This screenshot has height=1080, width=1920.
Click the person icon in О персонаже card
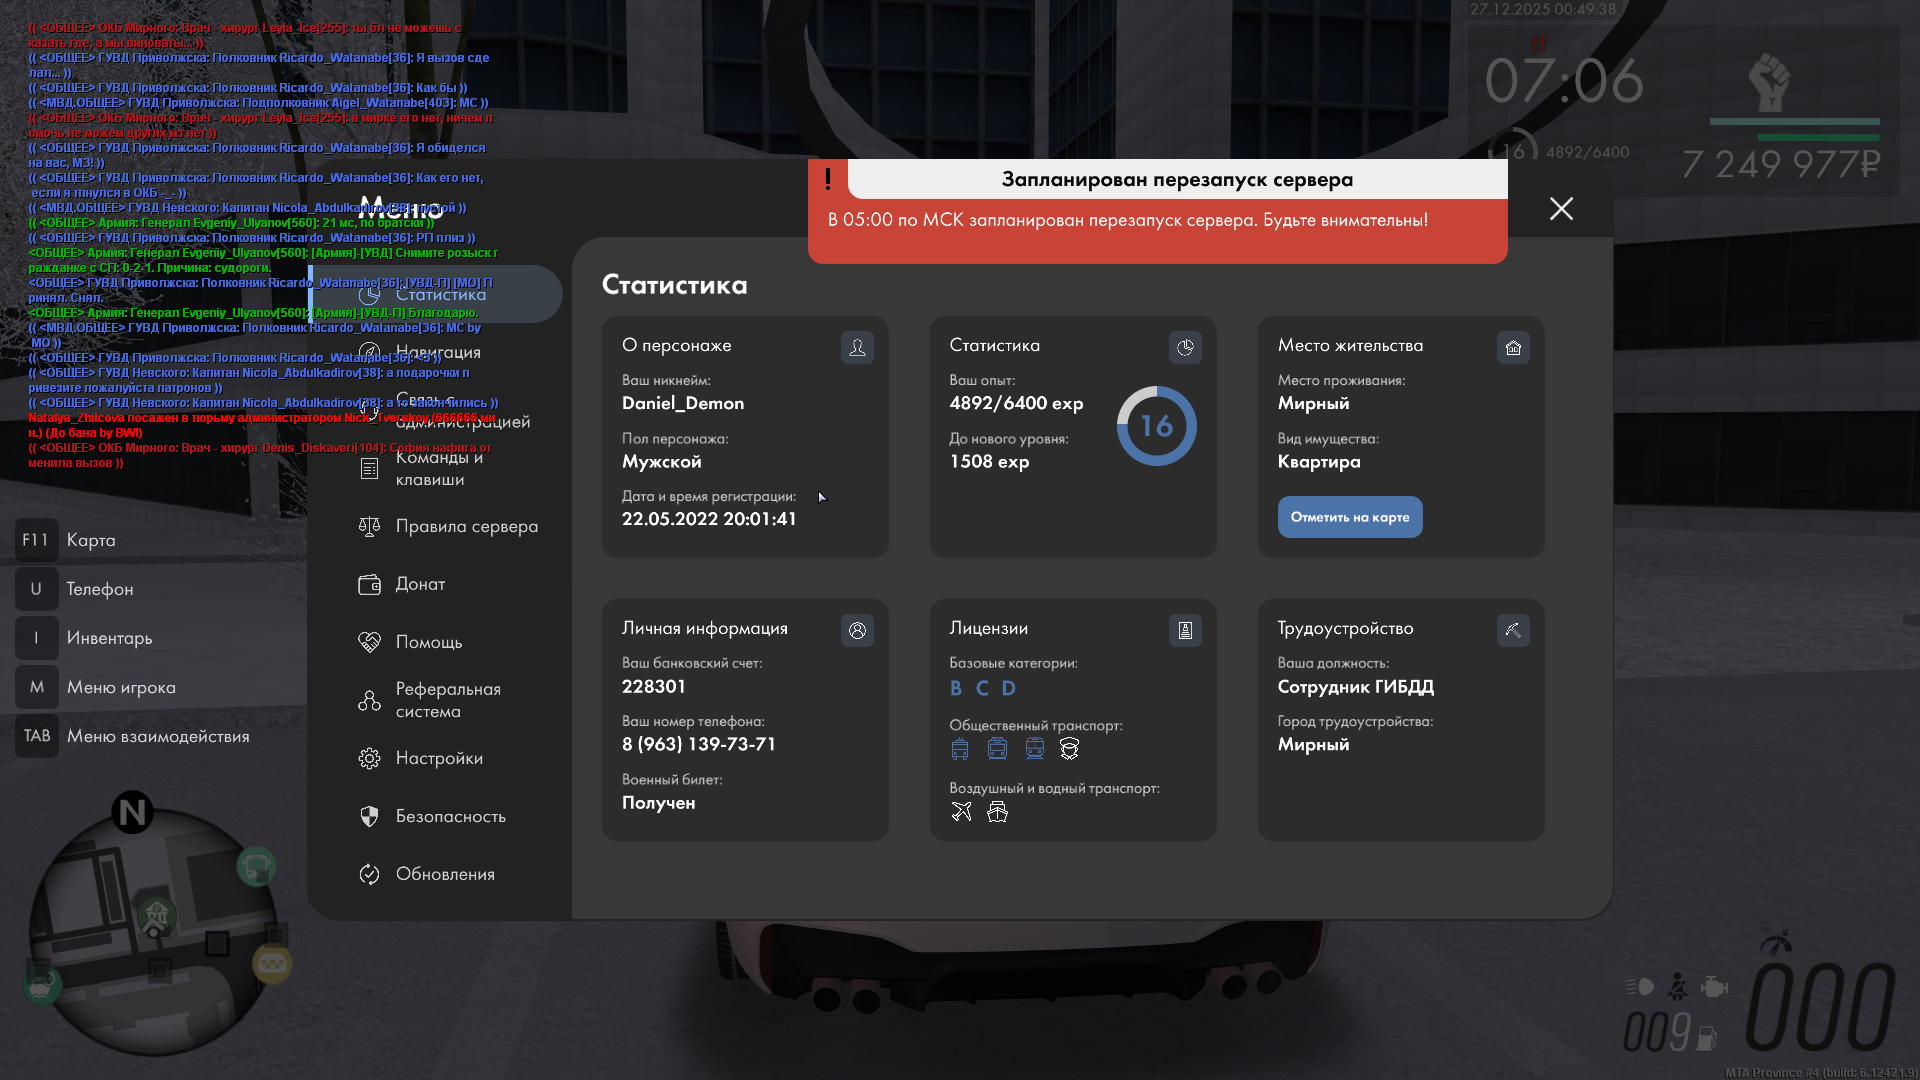point(857,347)
